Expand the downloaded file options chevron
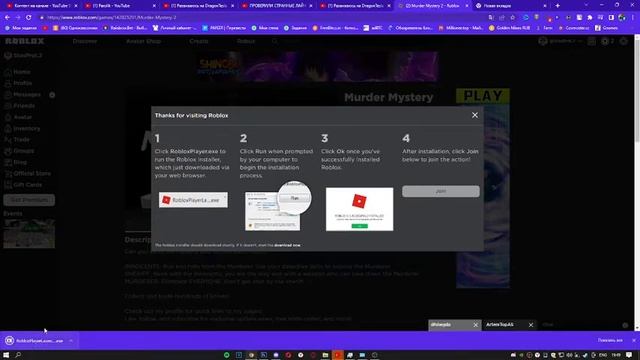 (71, 340)
